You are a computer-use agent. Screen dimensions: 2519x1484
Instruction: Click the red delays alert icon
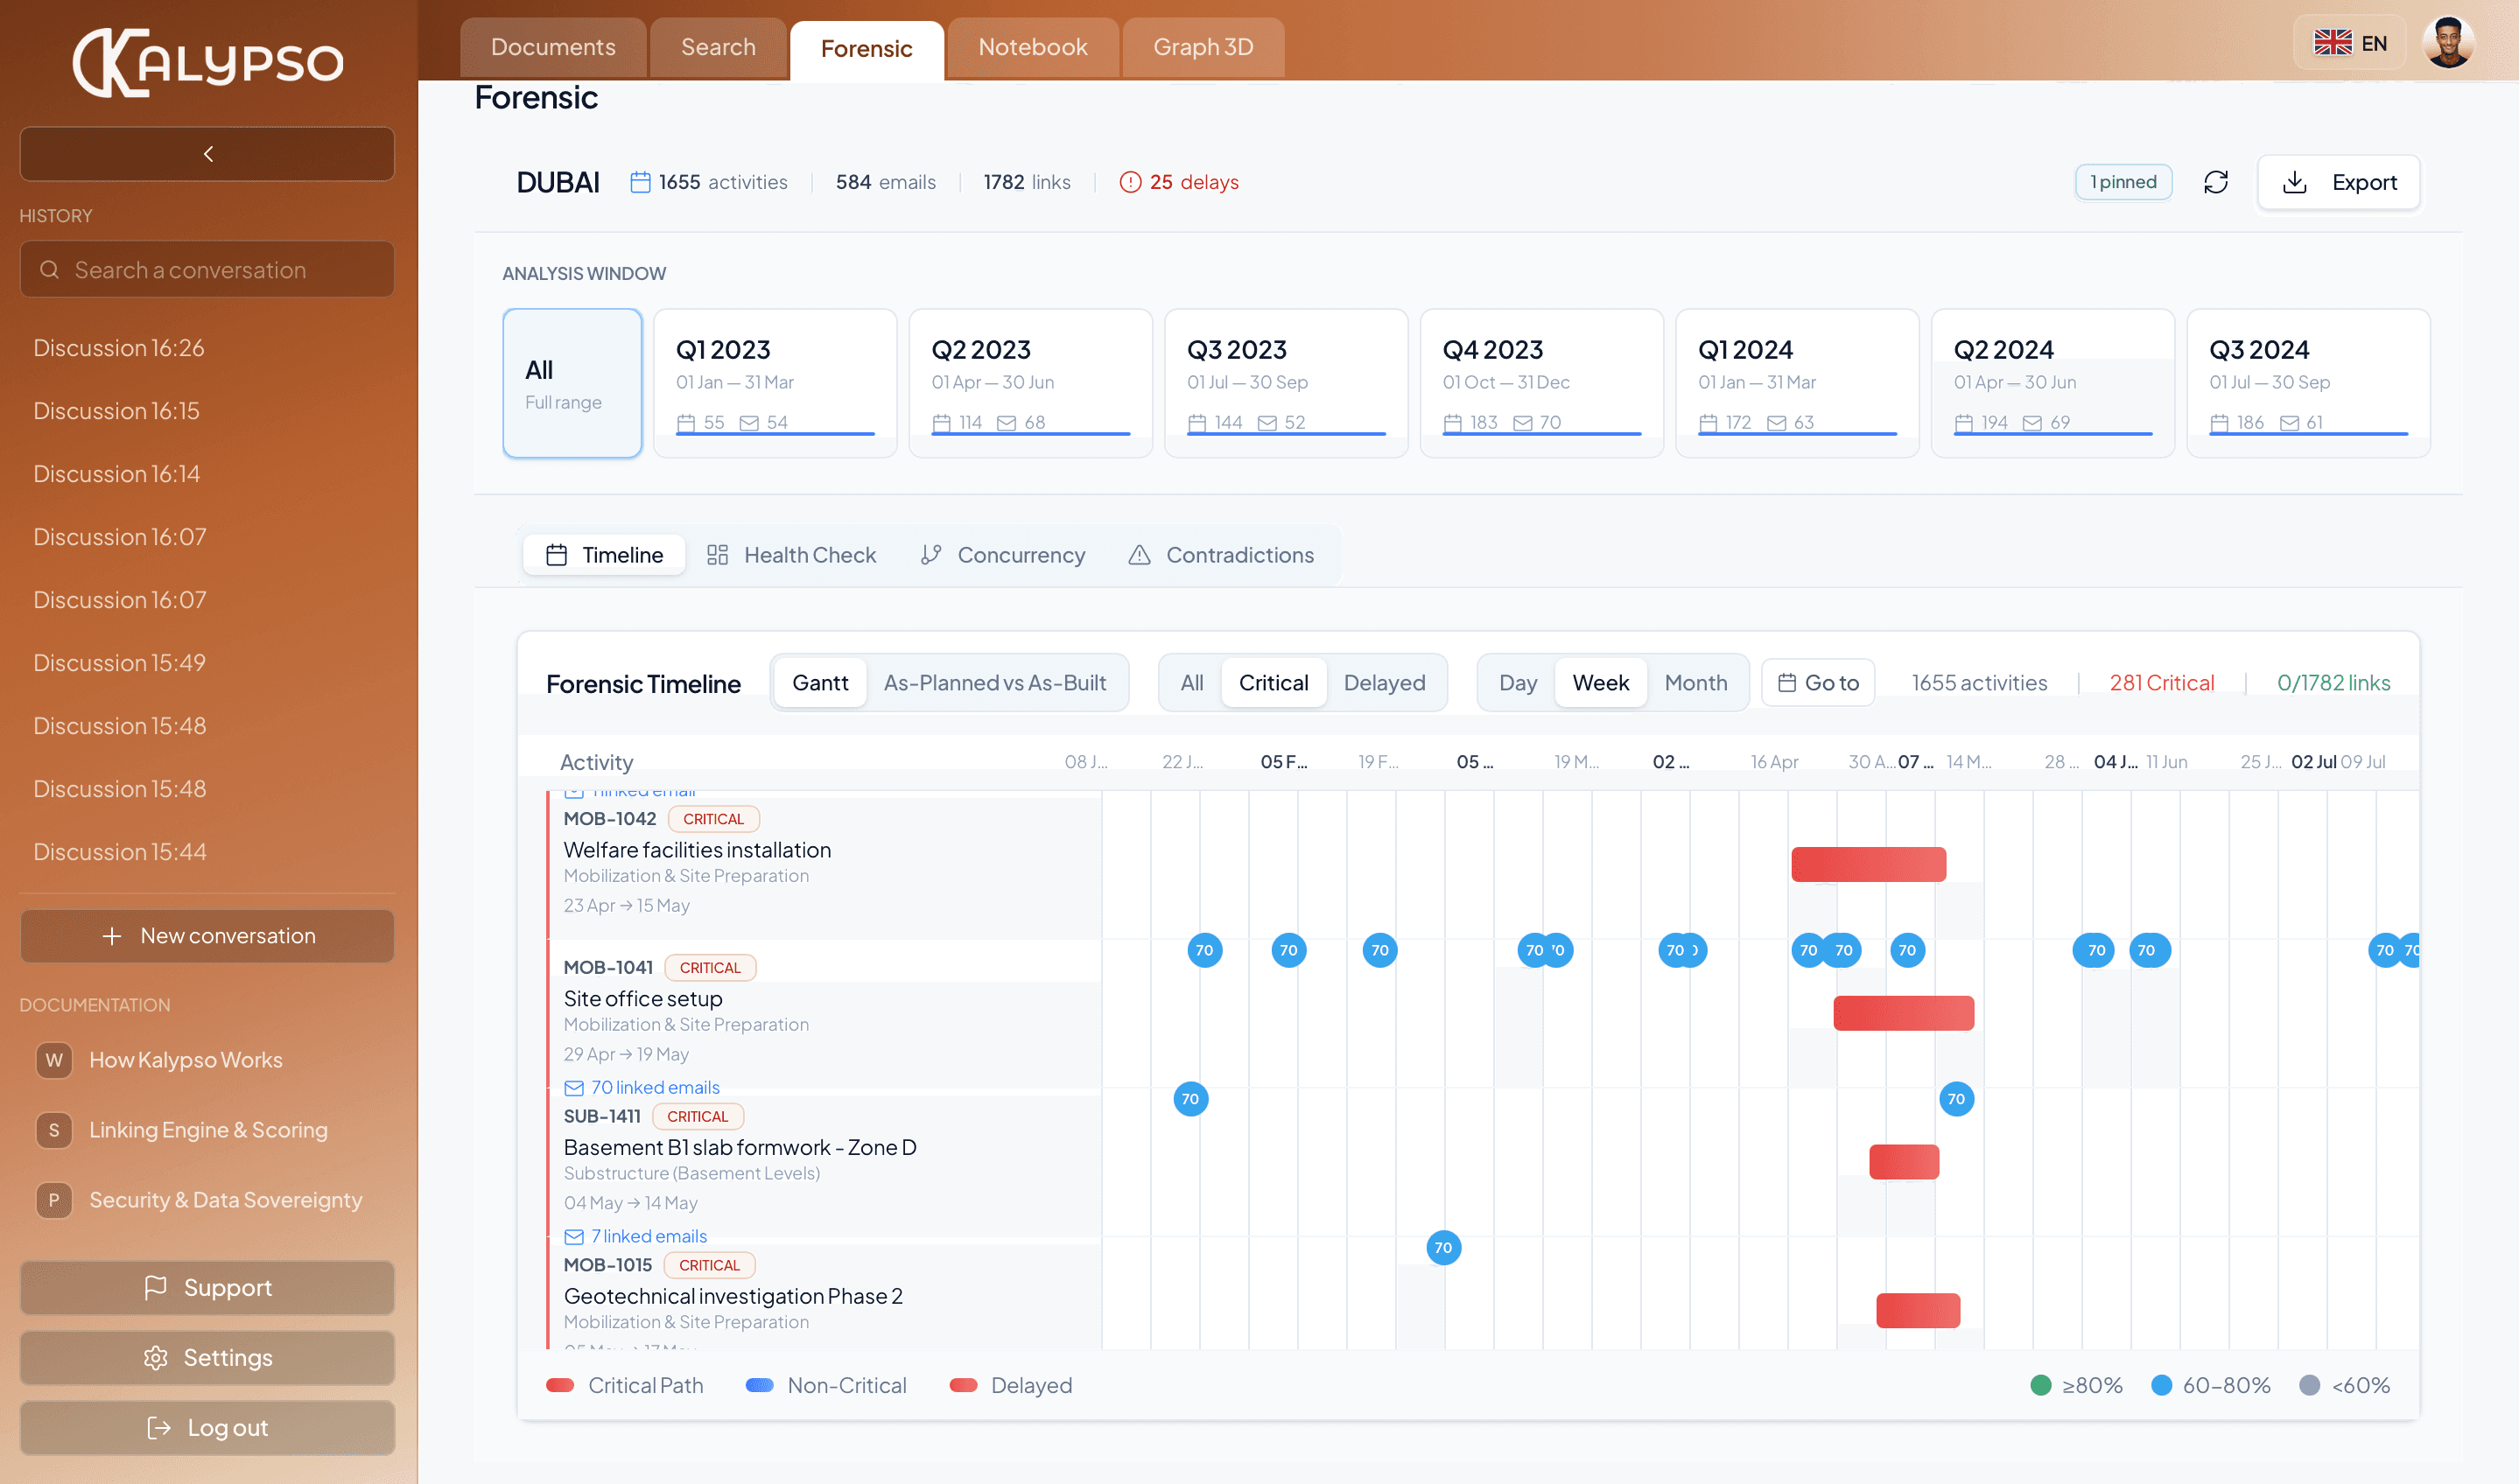(1130, 182)
